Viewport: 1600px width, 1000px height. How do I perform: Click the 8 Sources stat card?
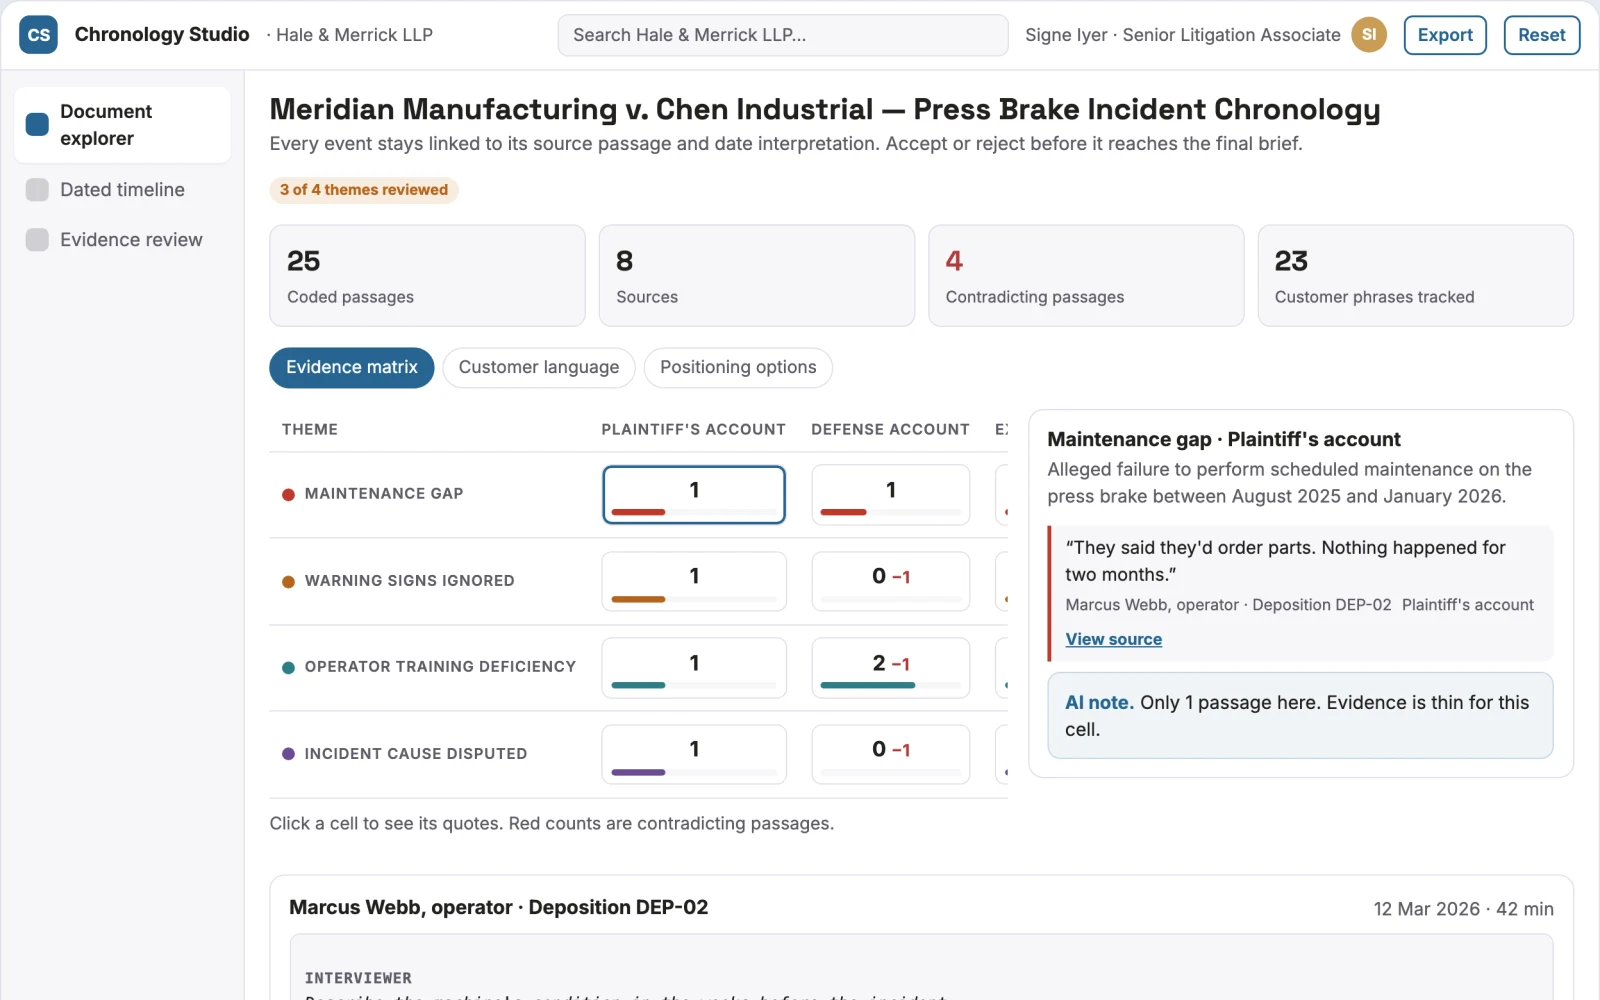tap(757, 275)
